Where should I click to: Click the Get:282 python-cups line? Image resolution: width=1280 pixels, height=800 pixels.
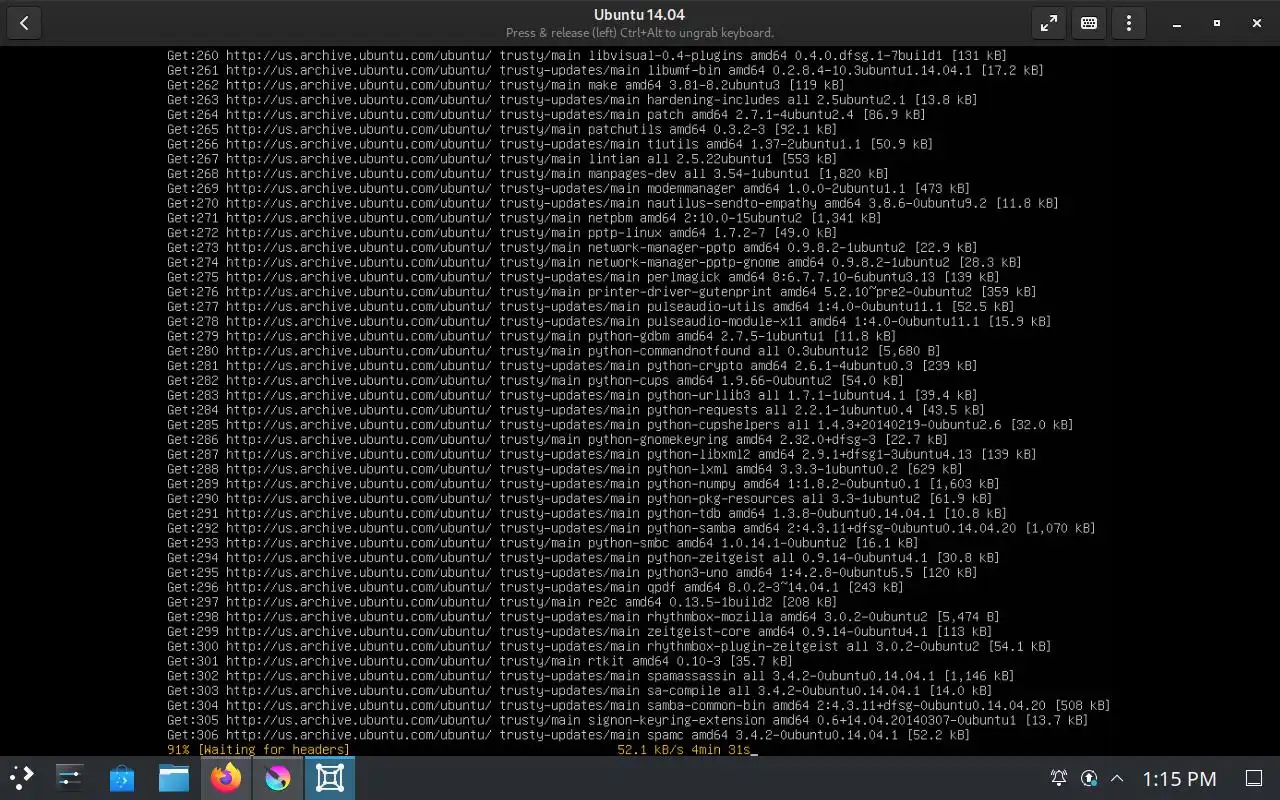point(535,380)
